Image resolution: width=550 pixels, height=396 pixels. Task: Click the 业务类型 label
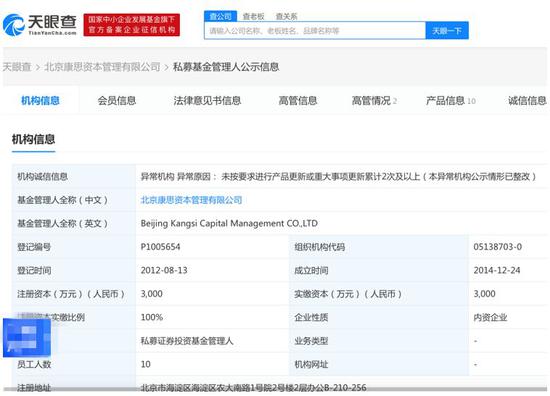311,341
